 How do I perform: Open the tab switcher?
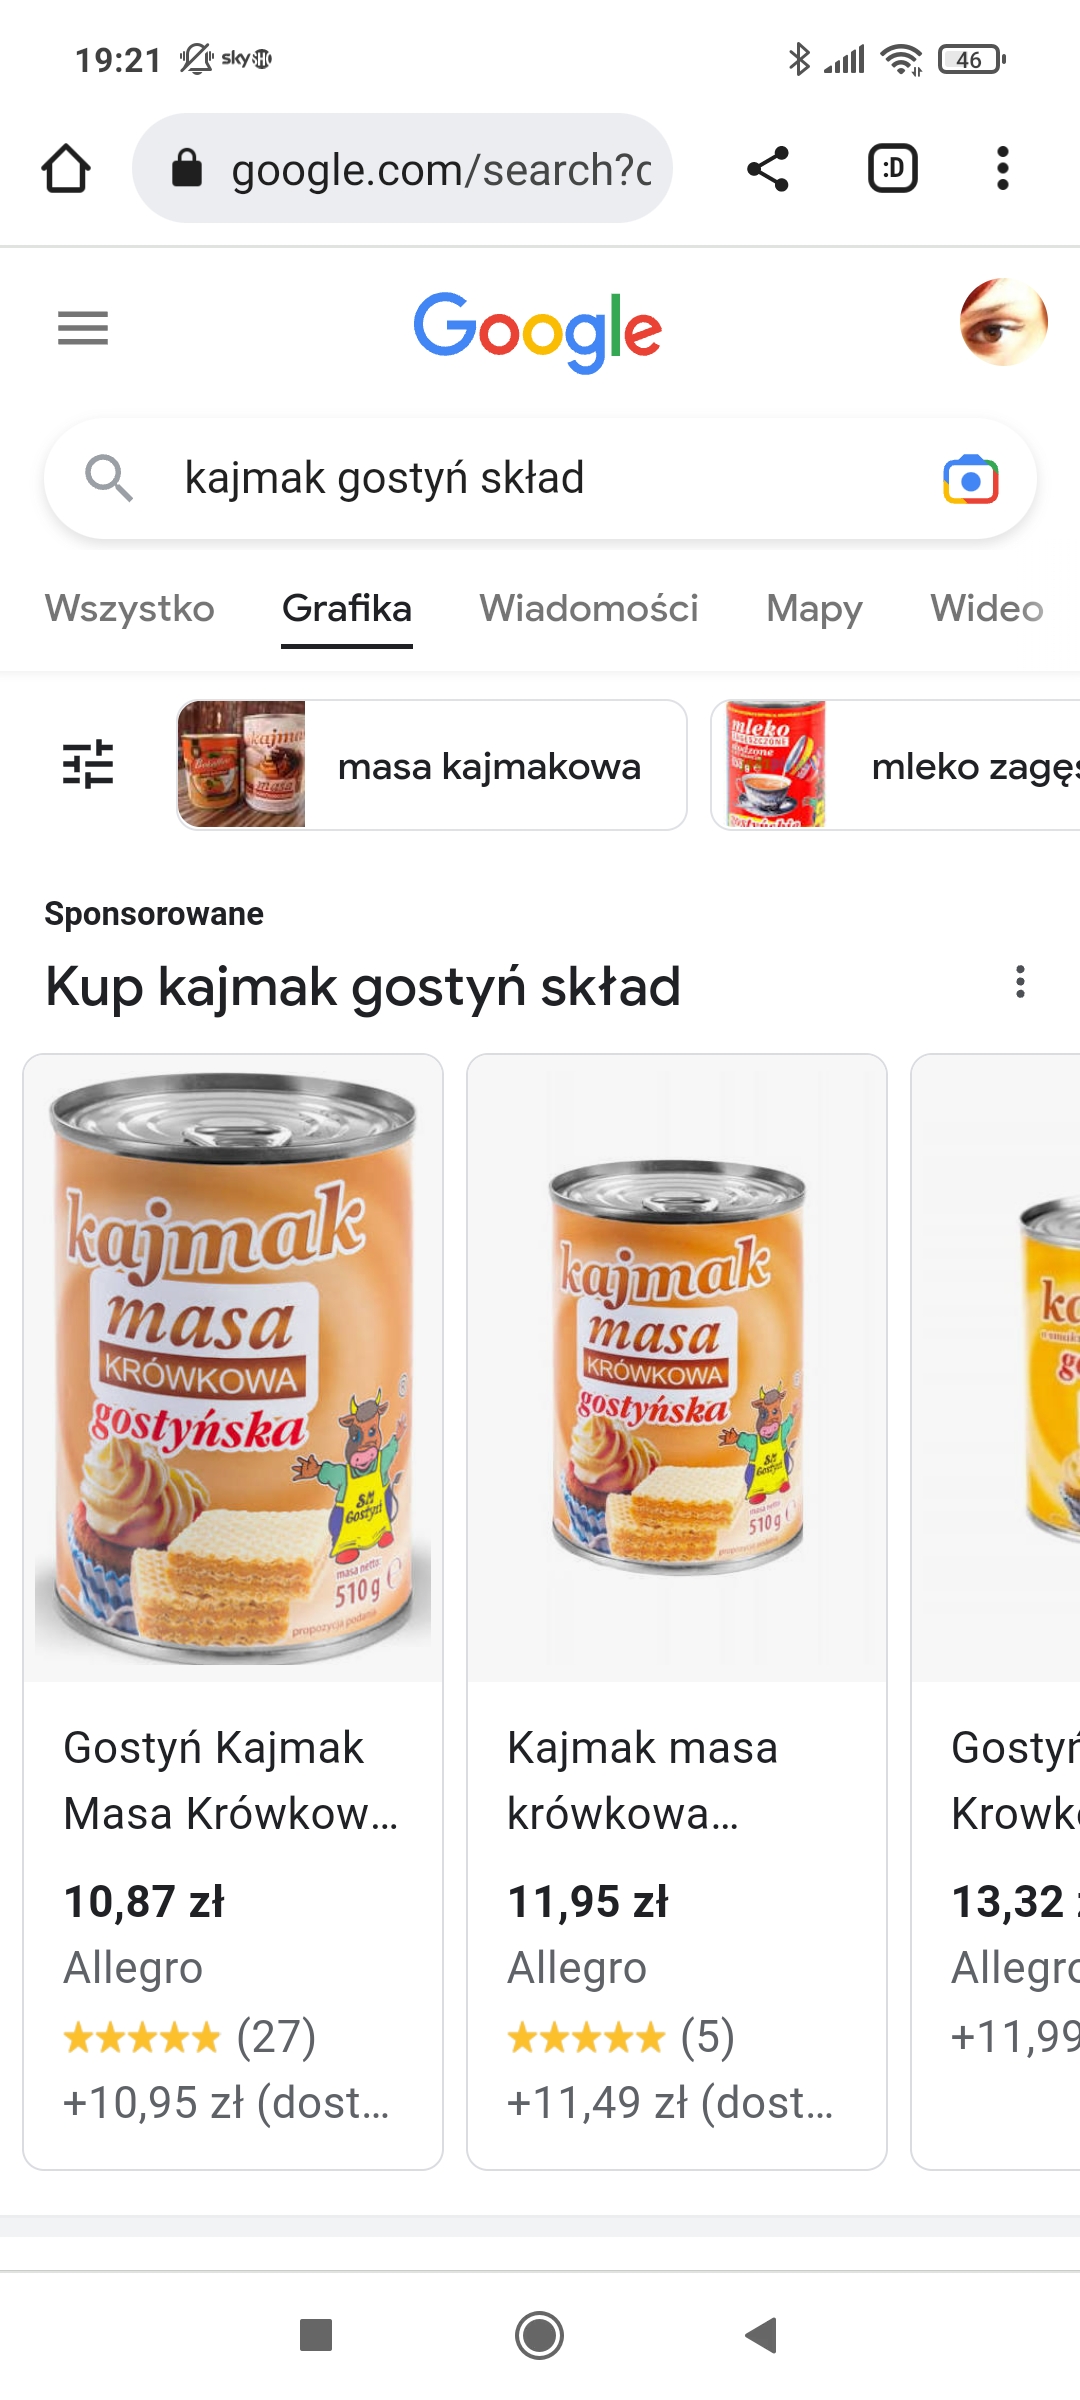[x=892, y=168]
